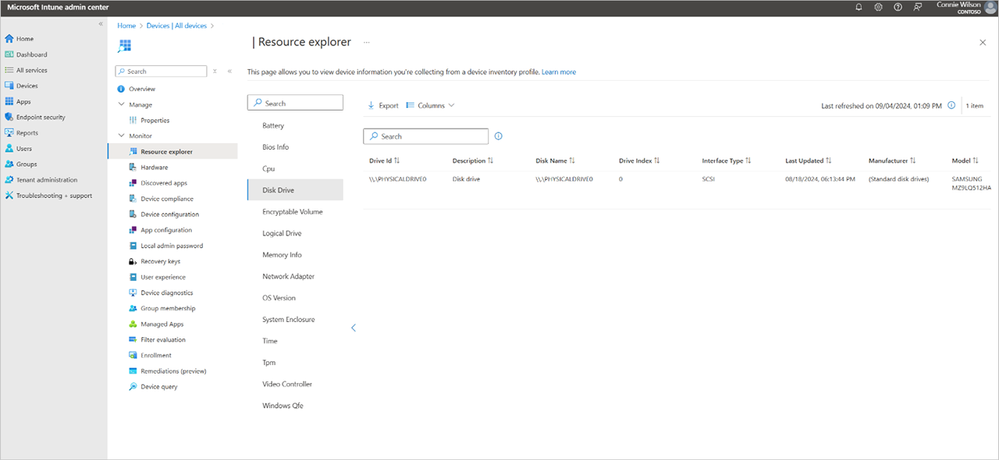The width and height of the screenshot is (999, 460).
Task: Select Memory Info category
Action: click(295, 255)
